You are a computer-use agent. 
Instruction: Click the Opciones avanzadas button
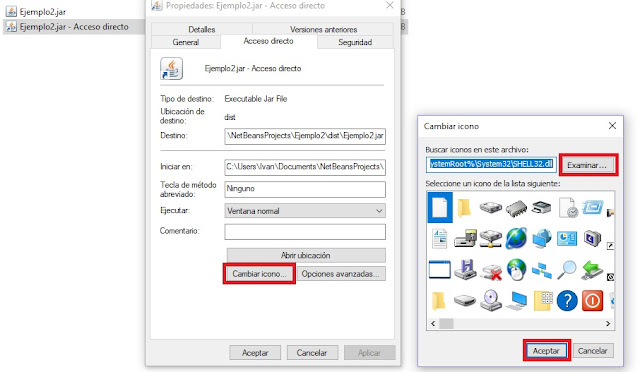341,274
